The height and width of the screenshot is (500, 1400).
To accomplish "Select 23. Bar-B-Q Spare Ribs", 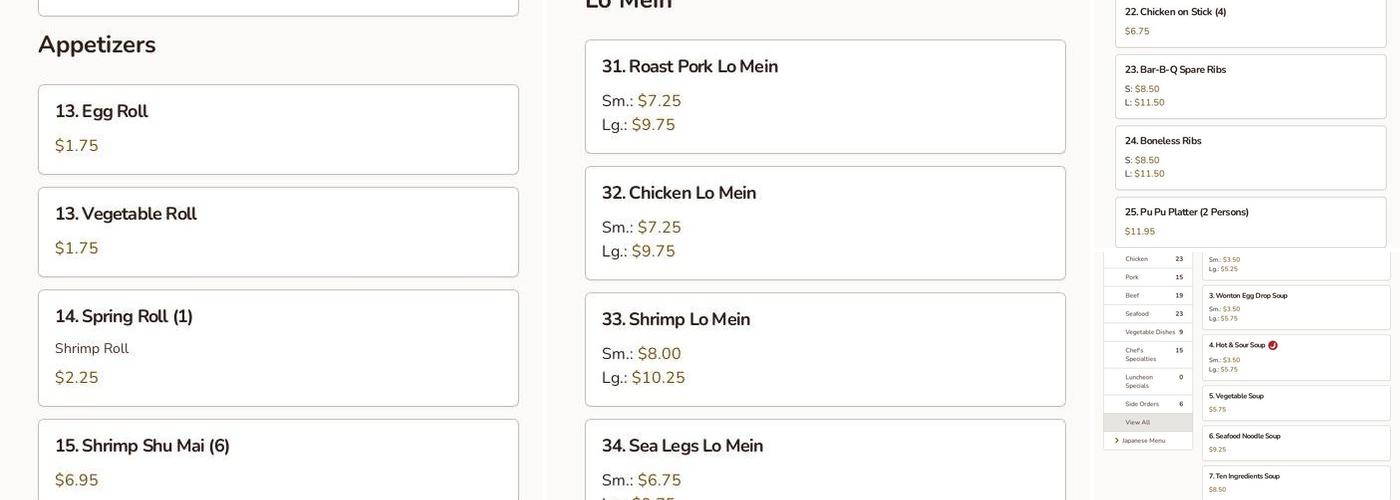I will [x=1250, y=86].
